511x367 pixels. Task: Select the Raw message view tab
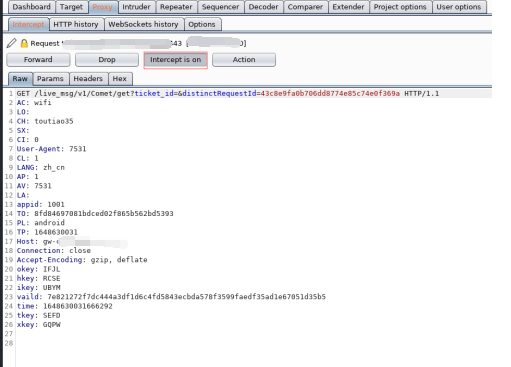pyautogui.click(x=20, y=79)
